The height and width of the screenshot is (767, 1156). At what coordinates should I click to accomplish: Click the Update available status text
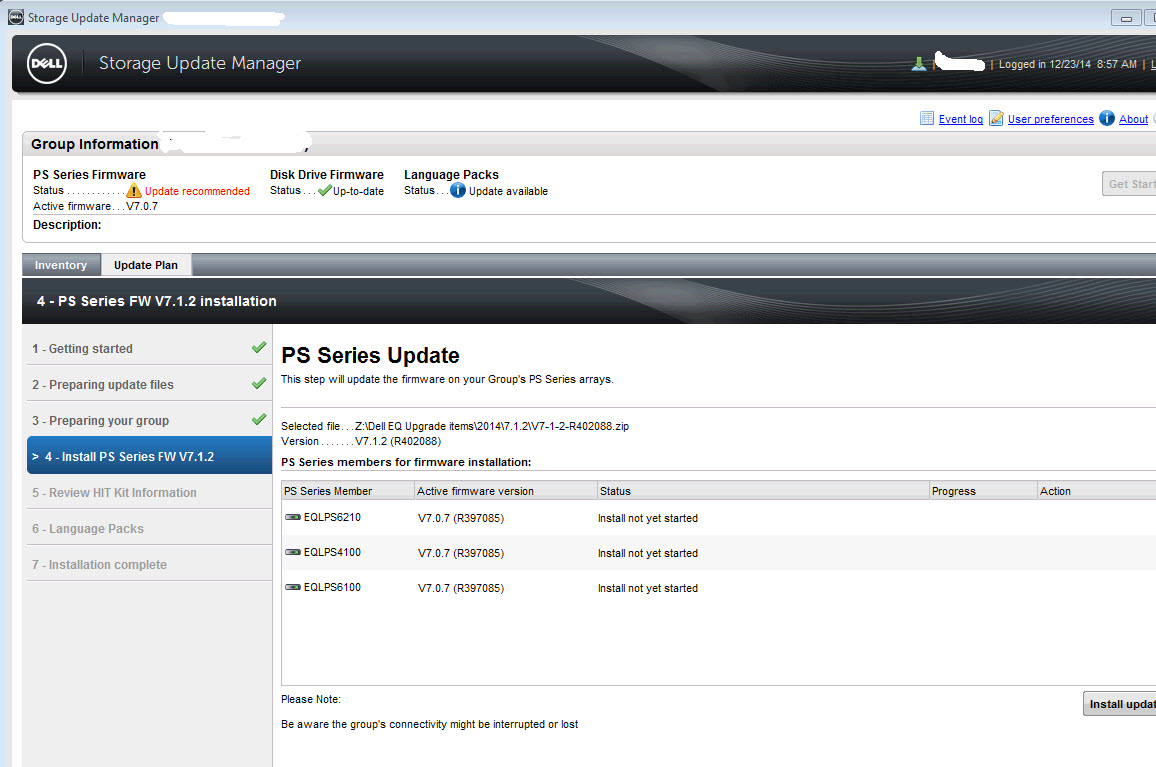(x=508, y=191)
